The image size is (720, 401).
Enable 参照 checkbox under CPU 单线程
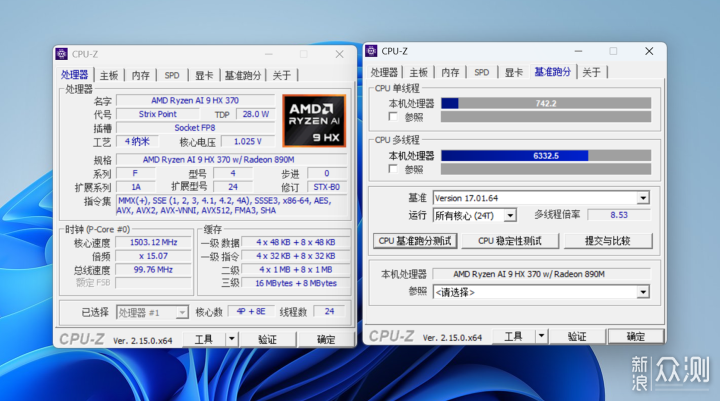tap(393, 117)
